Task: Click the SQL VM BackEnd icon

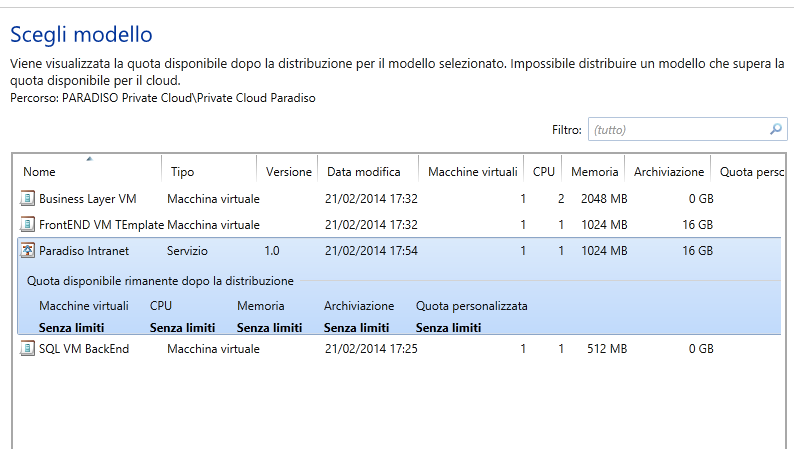Action: [27, 349]
